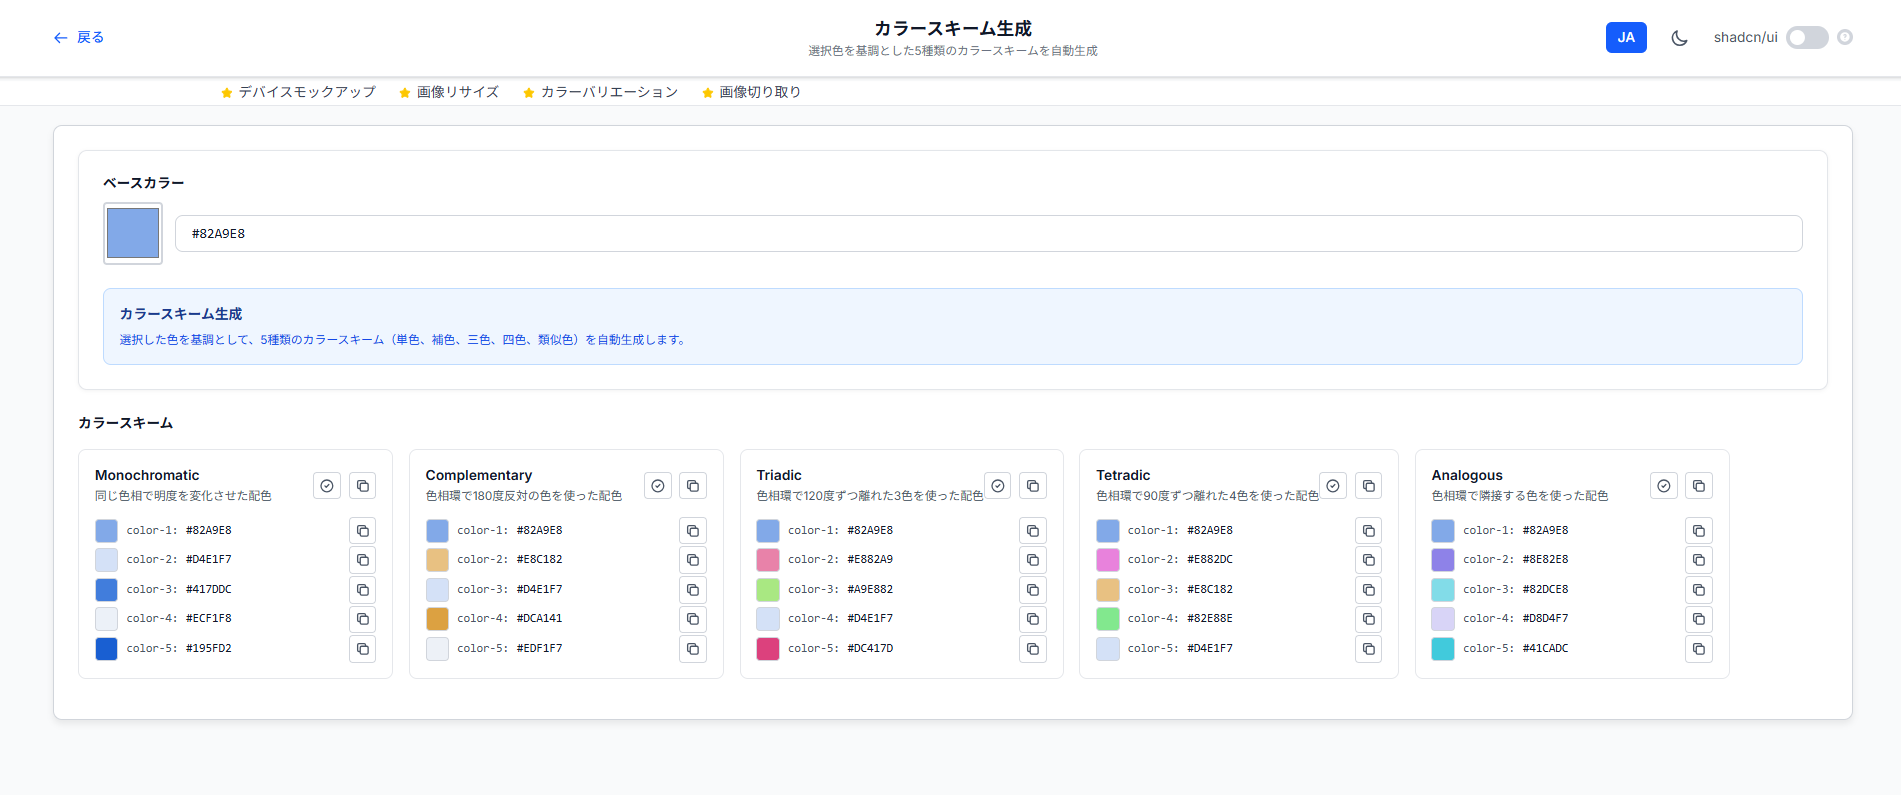Copy Triadic color-5 #DC417D

coord(1033,649)
